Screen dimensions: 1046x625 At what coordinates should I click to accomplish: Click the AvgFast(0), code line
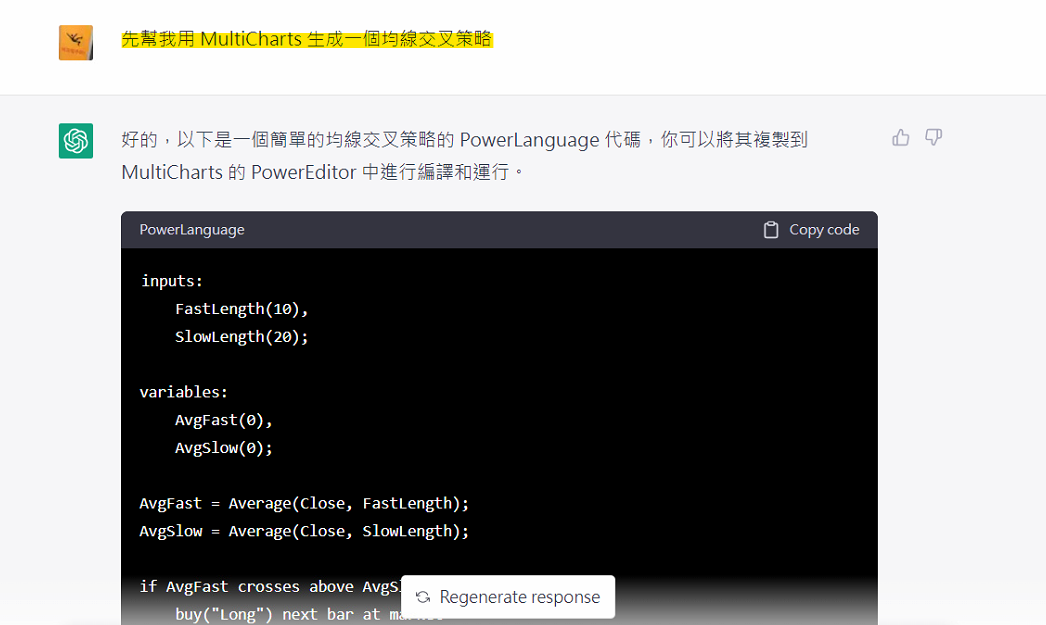223,420
